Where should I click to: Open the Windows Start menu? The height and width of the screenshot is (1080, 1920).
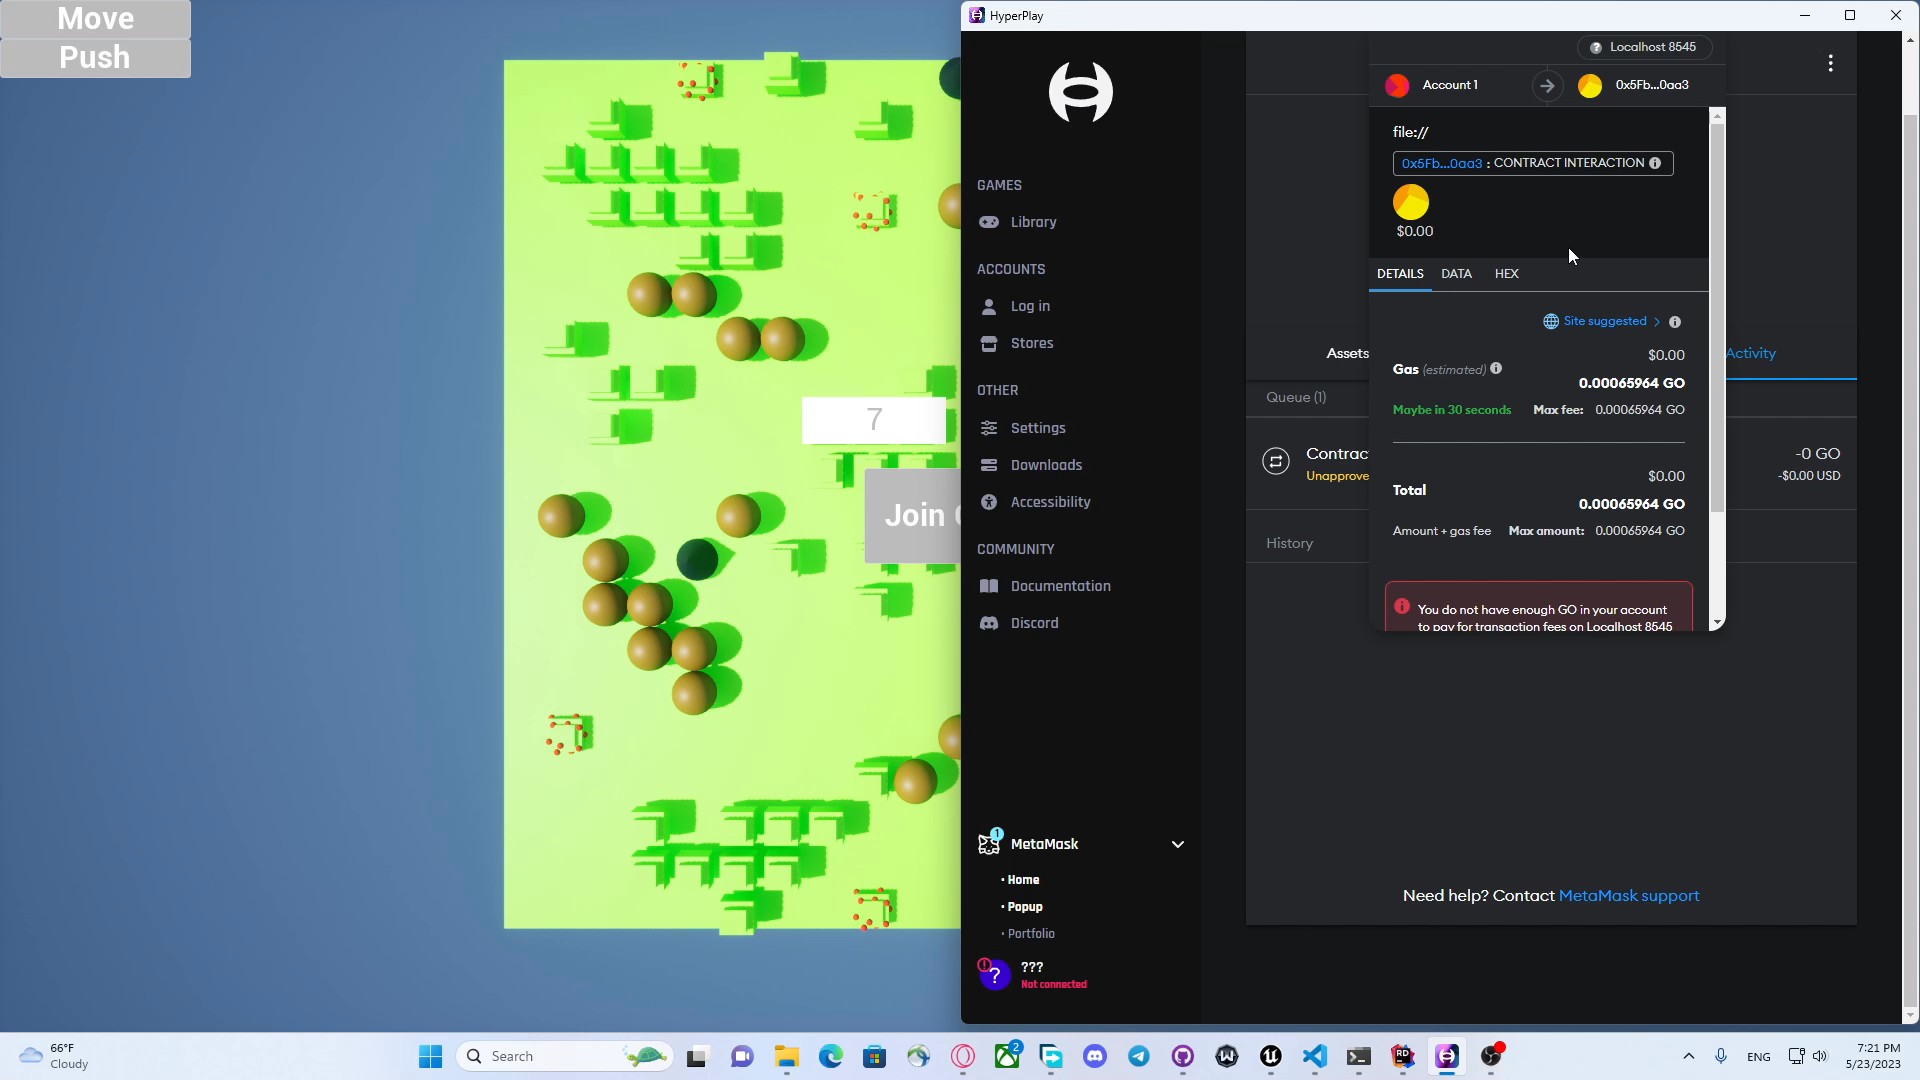coord(431,1056)
